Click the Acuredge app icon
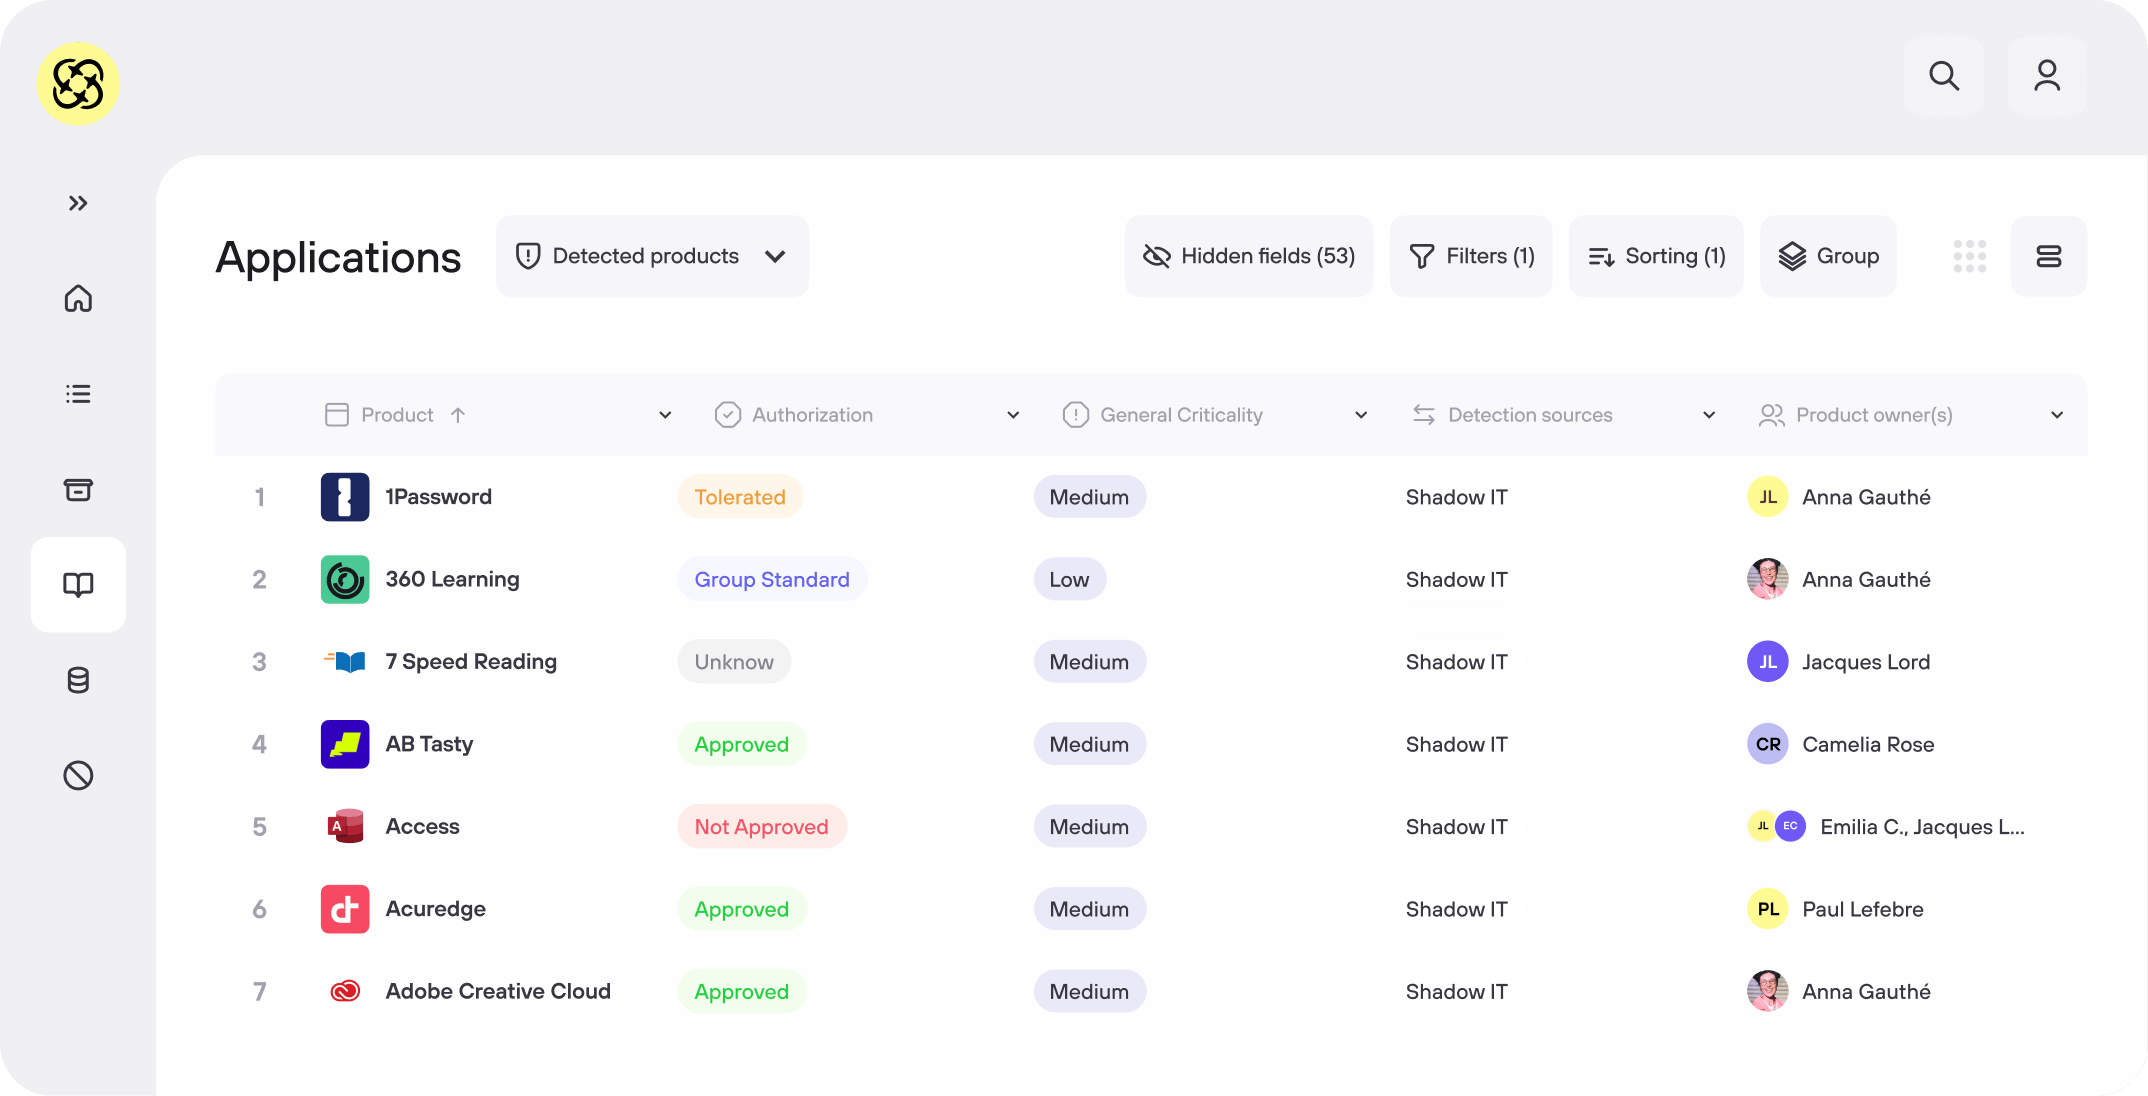The width and height of the screenshot is (2148, 1096). [345, 909]
